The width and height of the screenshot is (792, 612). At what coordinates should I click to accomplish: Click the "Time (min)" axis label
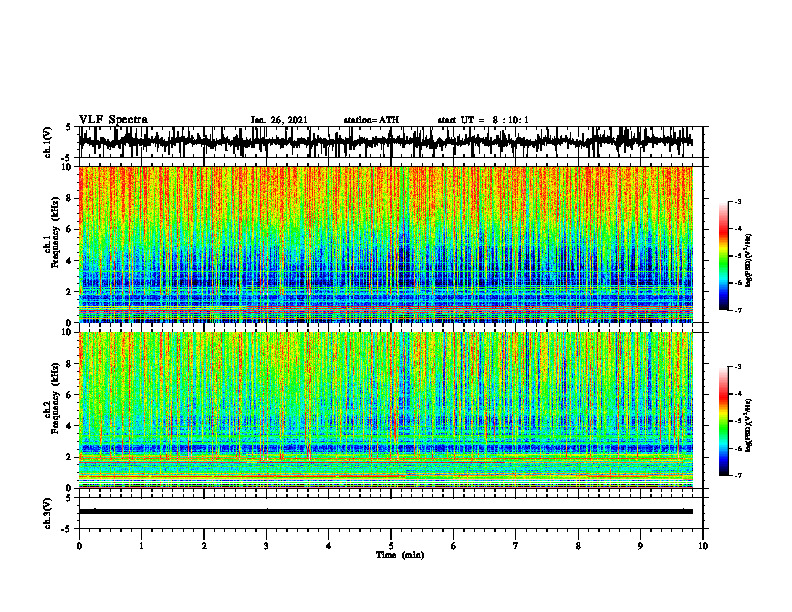pos(400,555)
